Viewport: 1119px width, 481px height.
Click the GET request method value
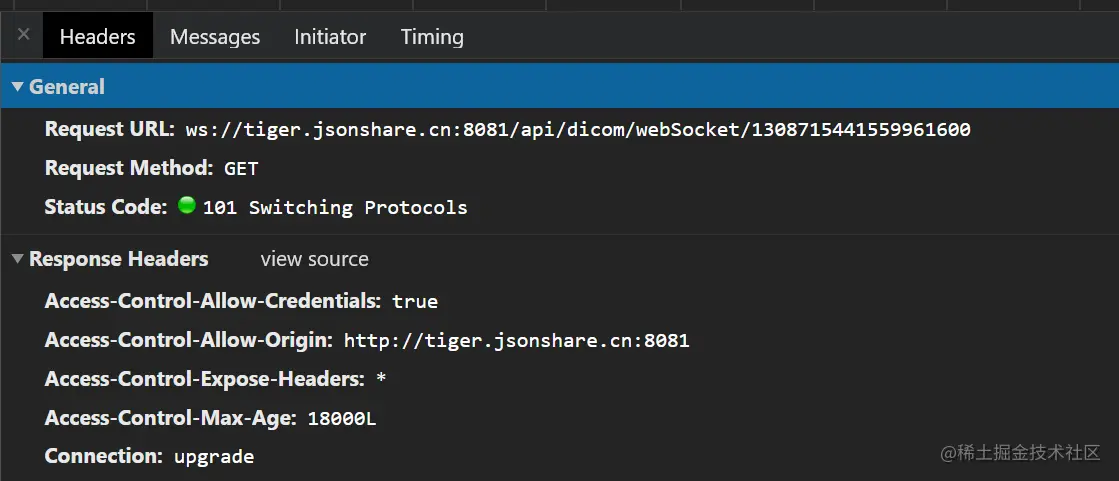click(x=241, y=168)
